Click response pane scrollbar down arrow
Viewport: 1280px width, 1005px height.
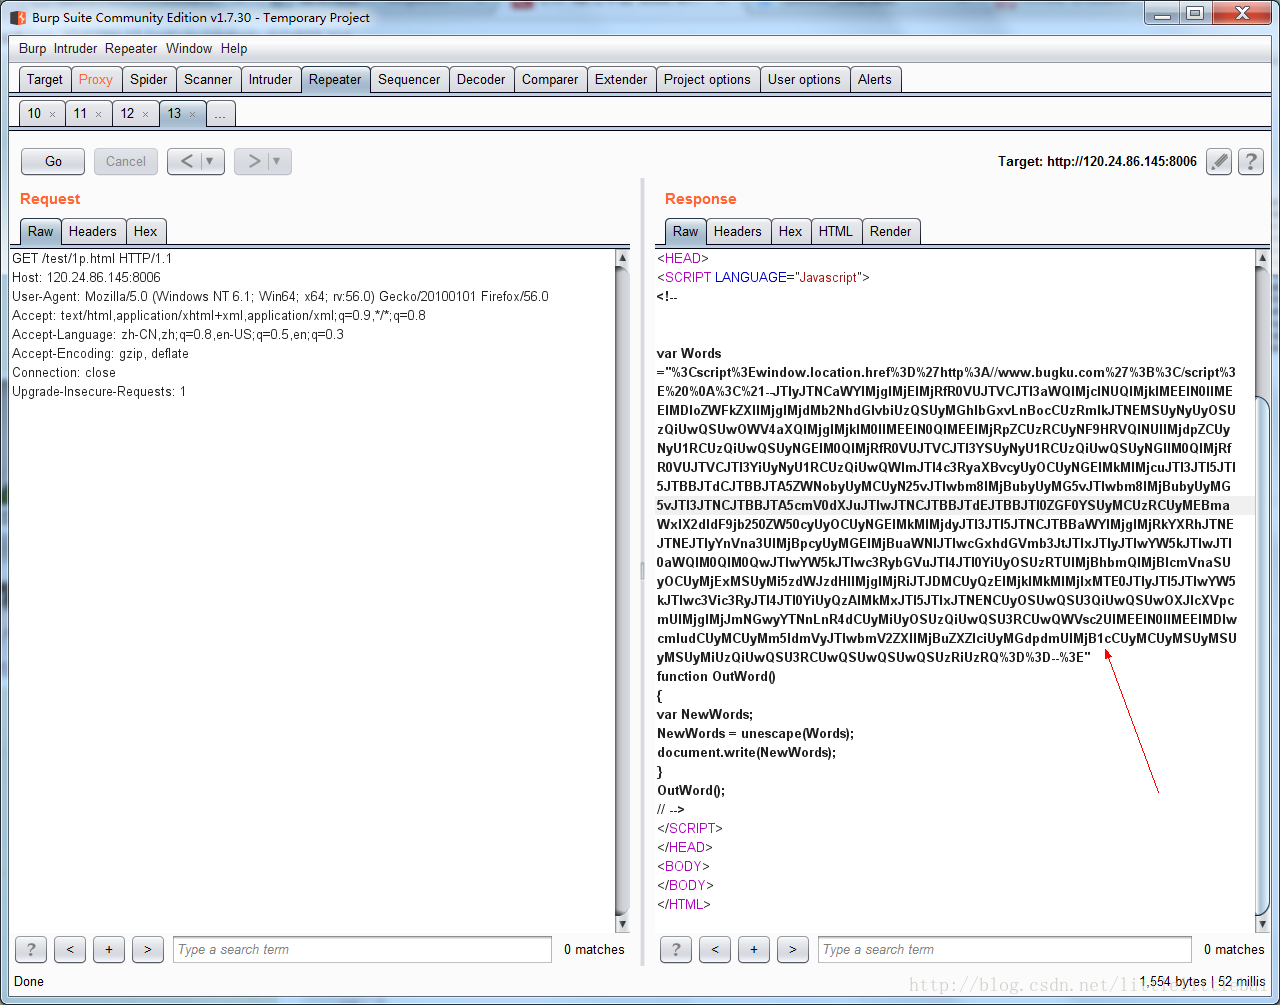point(1262,923)
